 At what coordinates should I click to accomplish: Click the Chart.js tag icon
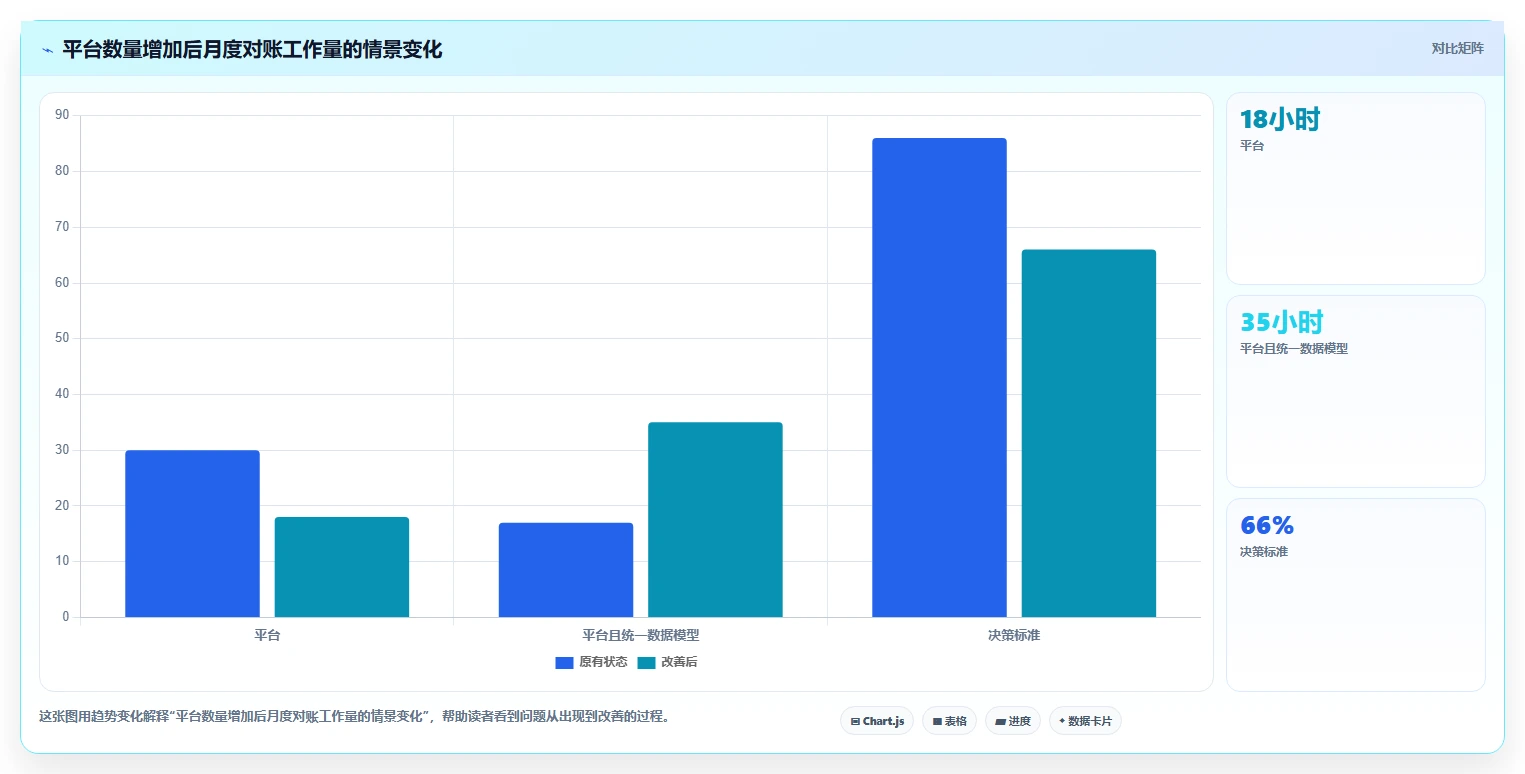pyautogui.click(x=855, y=721)
